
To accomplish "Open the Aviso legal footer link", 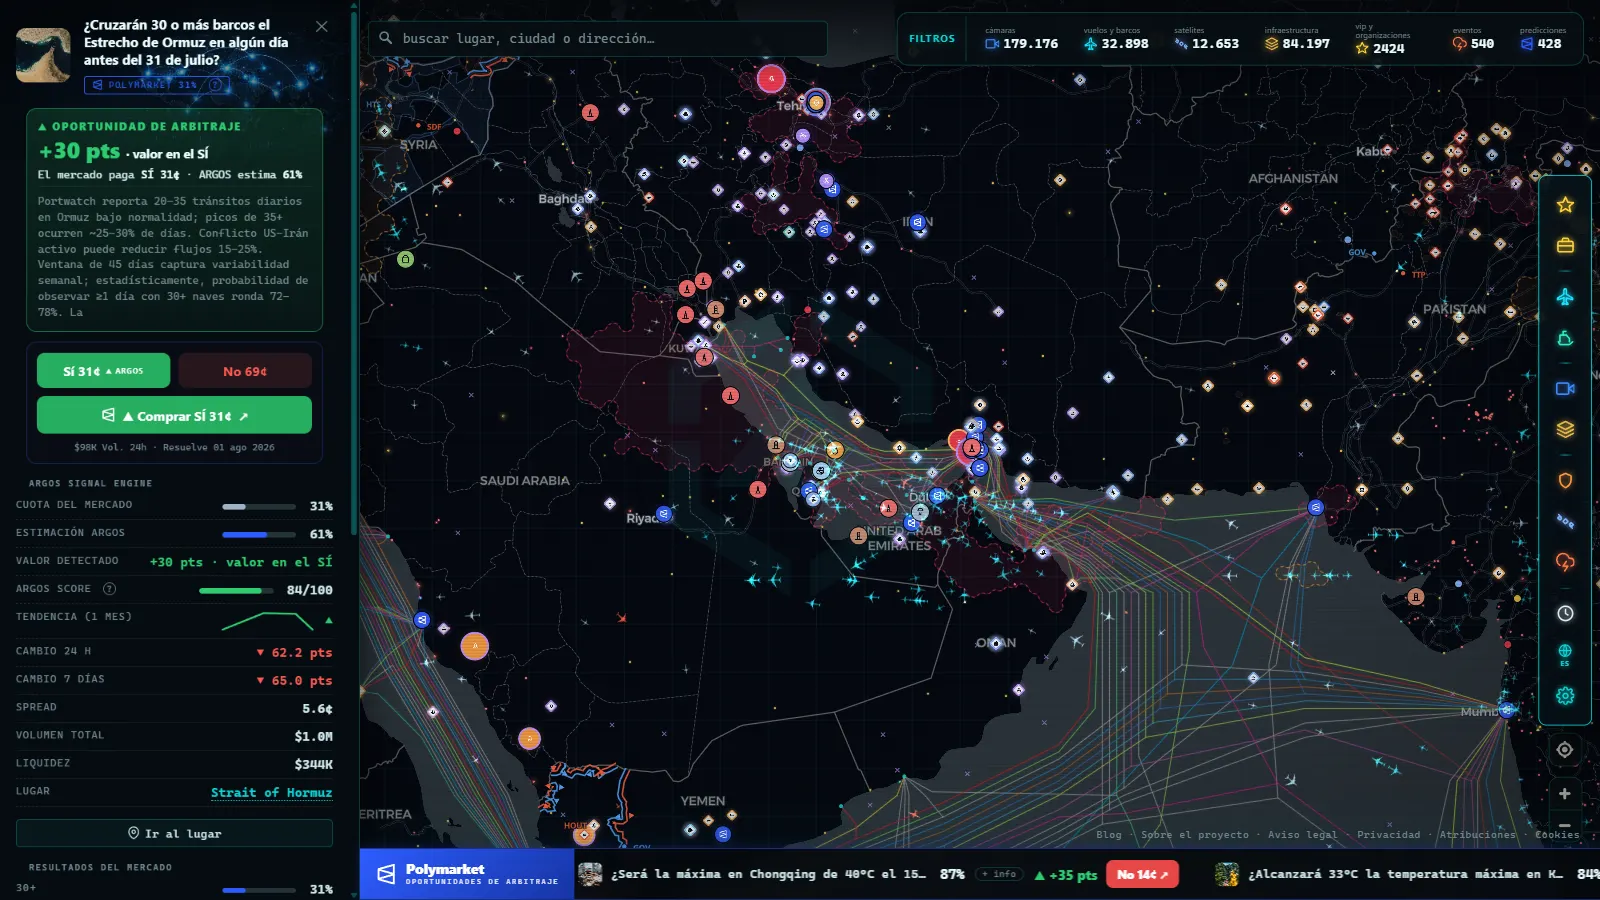I will 1302,834.
